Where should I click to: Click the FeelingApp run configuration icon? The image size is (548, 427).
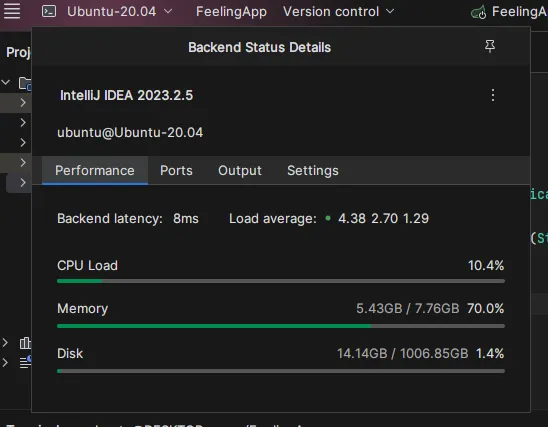click(x=478, y=13)
